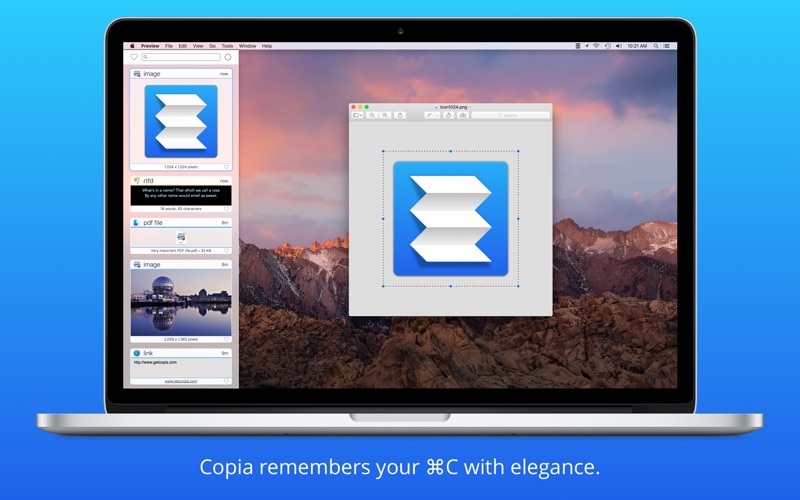Select the 1,024 x 1,024 image clipping thumbnail
800x500 pixels.
[x=181, y=121]
